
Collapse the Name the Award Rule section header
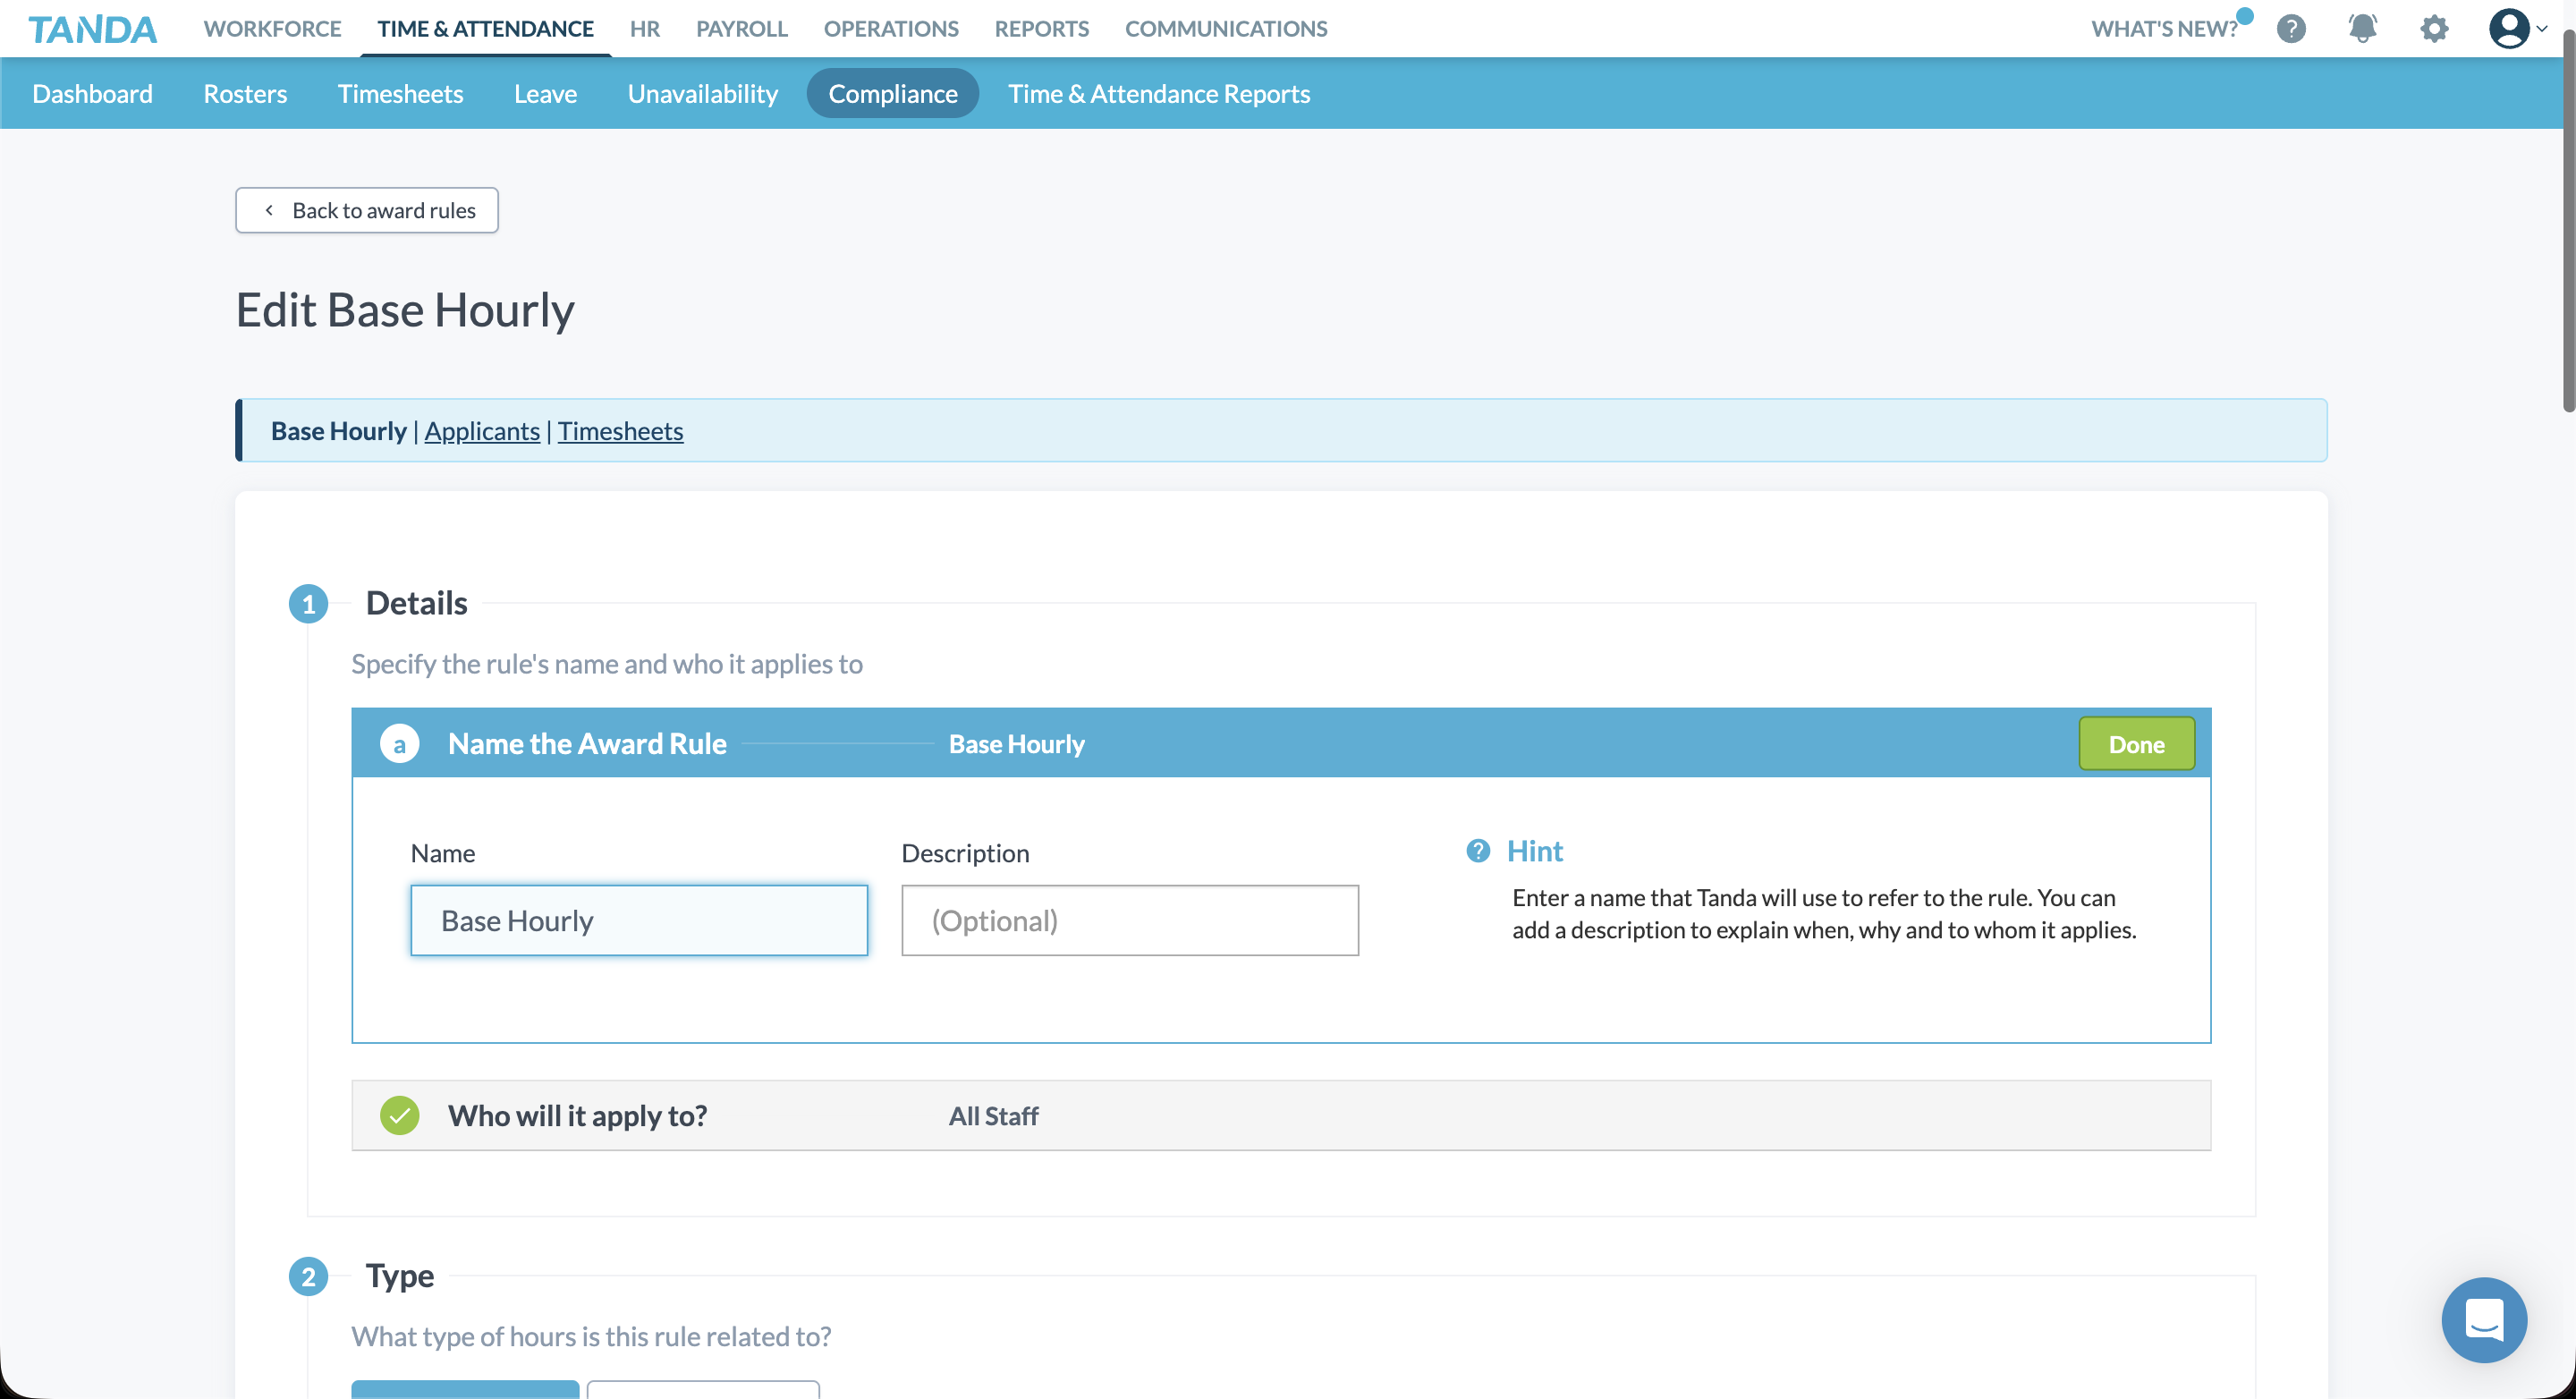[587, 743]
